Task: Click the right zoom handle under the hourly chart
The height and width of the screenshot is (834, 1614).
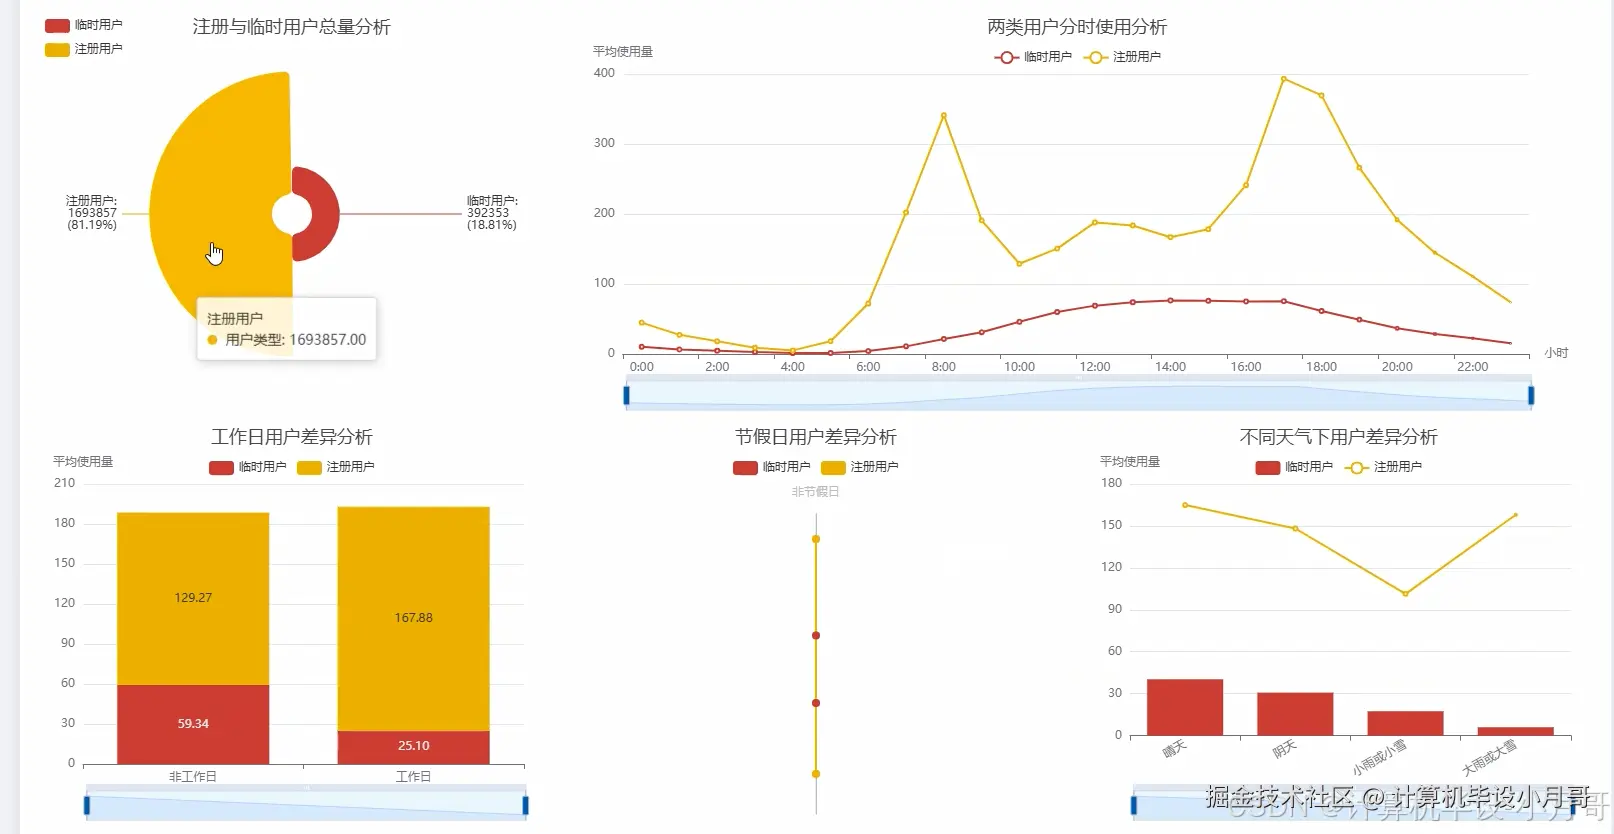Action: click(x=1531, y=395)
